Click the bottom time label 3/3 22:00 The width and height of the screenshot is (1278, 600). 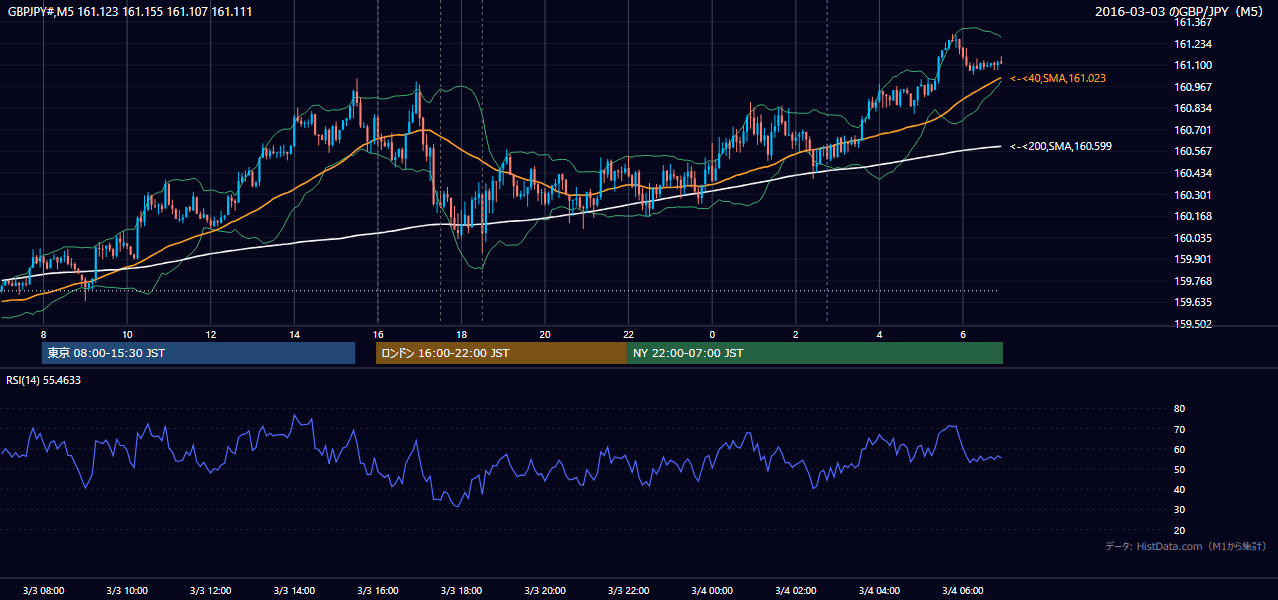pos(628,590)
